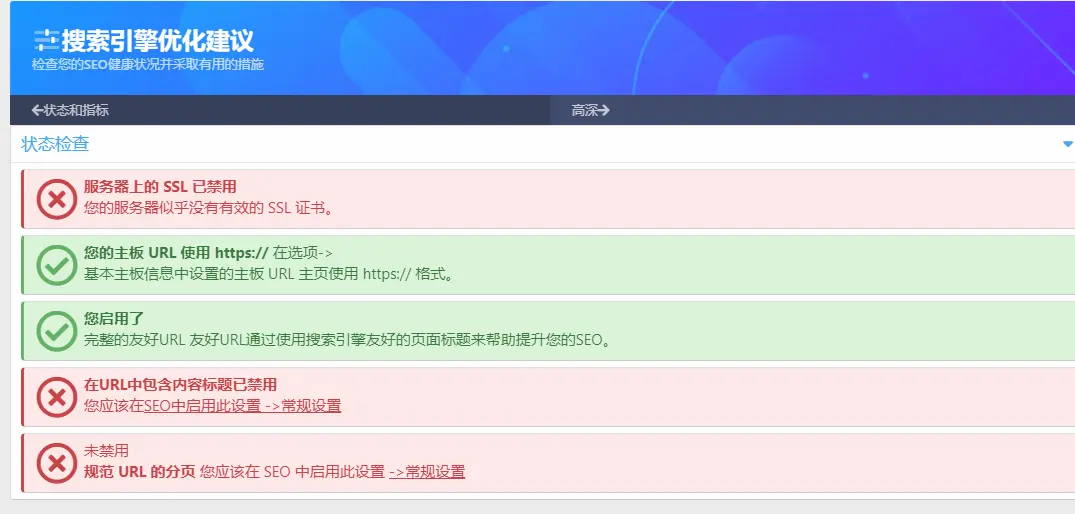
Task: Click the 在URL中包含内容标题已禁用 title
Action: (x=180, y=384)
